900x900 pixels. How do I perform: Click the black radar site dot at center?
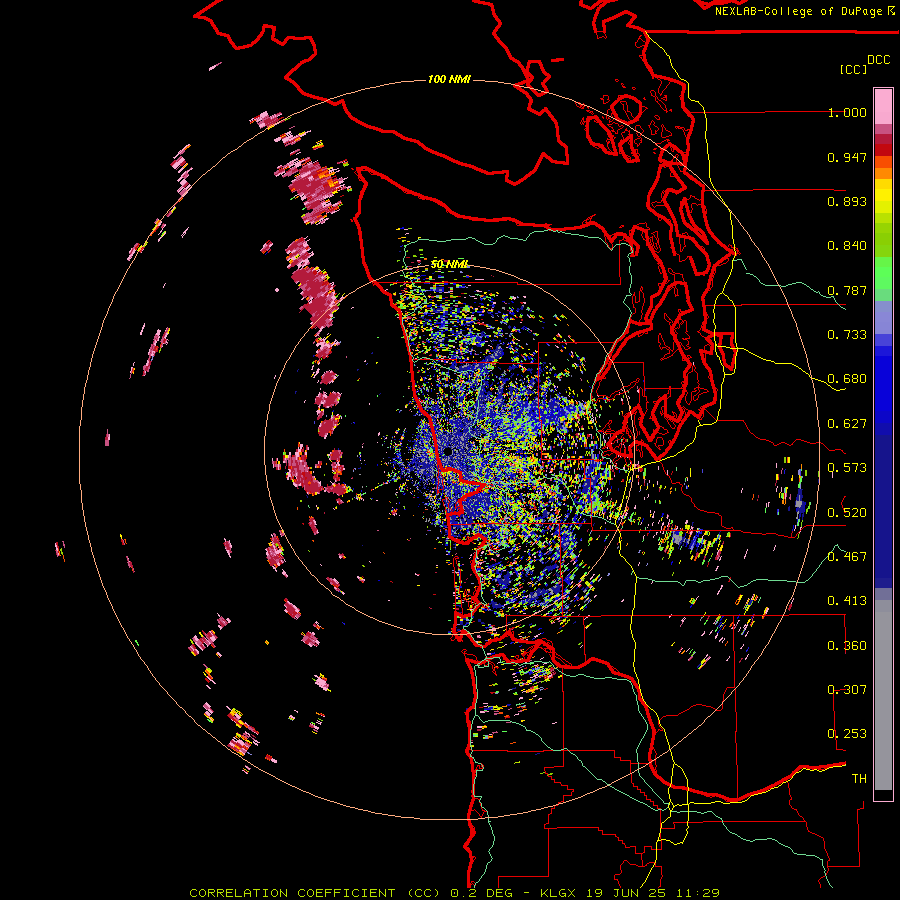[448, 452]
